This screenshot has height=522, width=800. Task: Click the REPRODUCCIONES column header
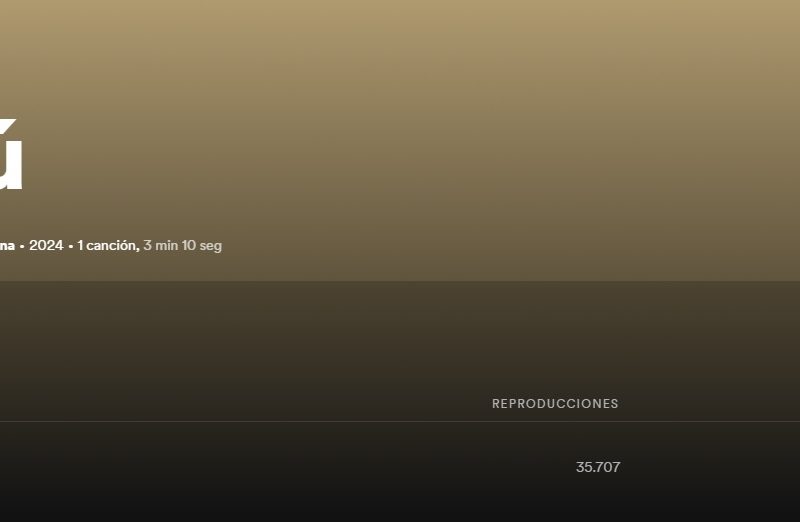pyautogui.click(x=555, y=404)
